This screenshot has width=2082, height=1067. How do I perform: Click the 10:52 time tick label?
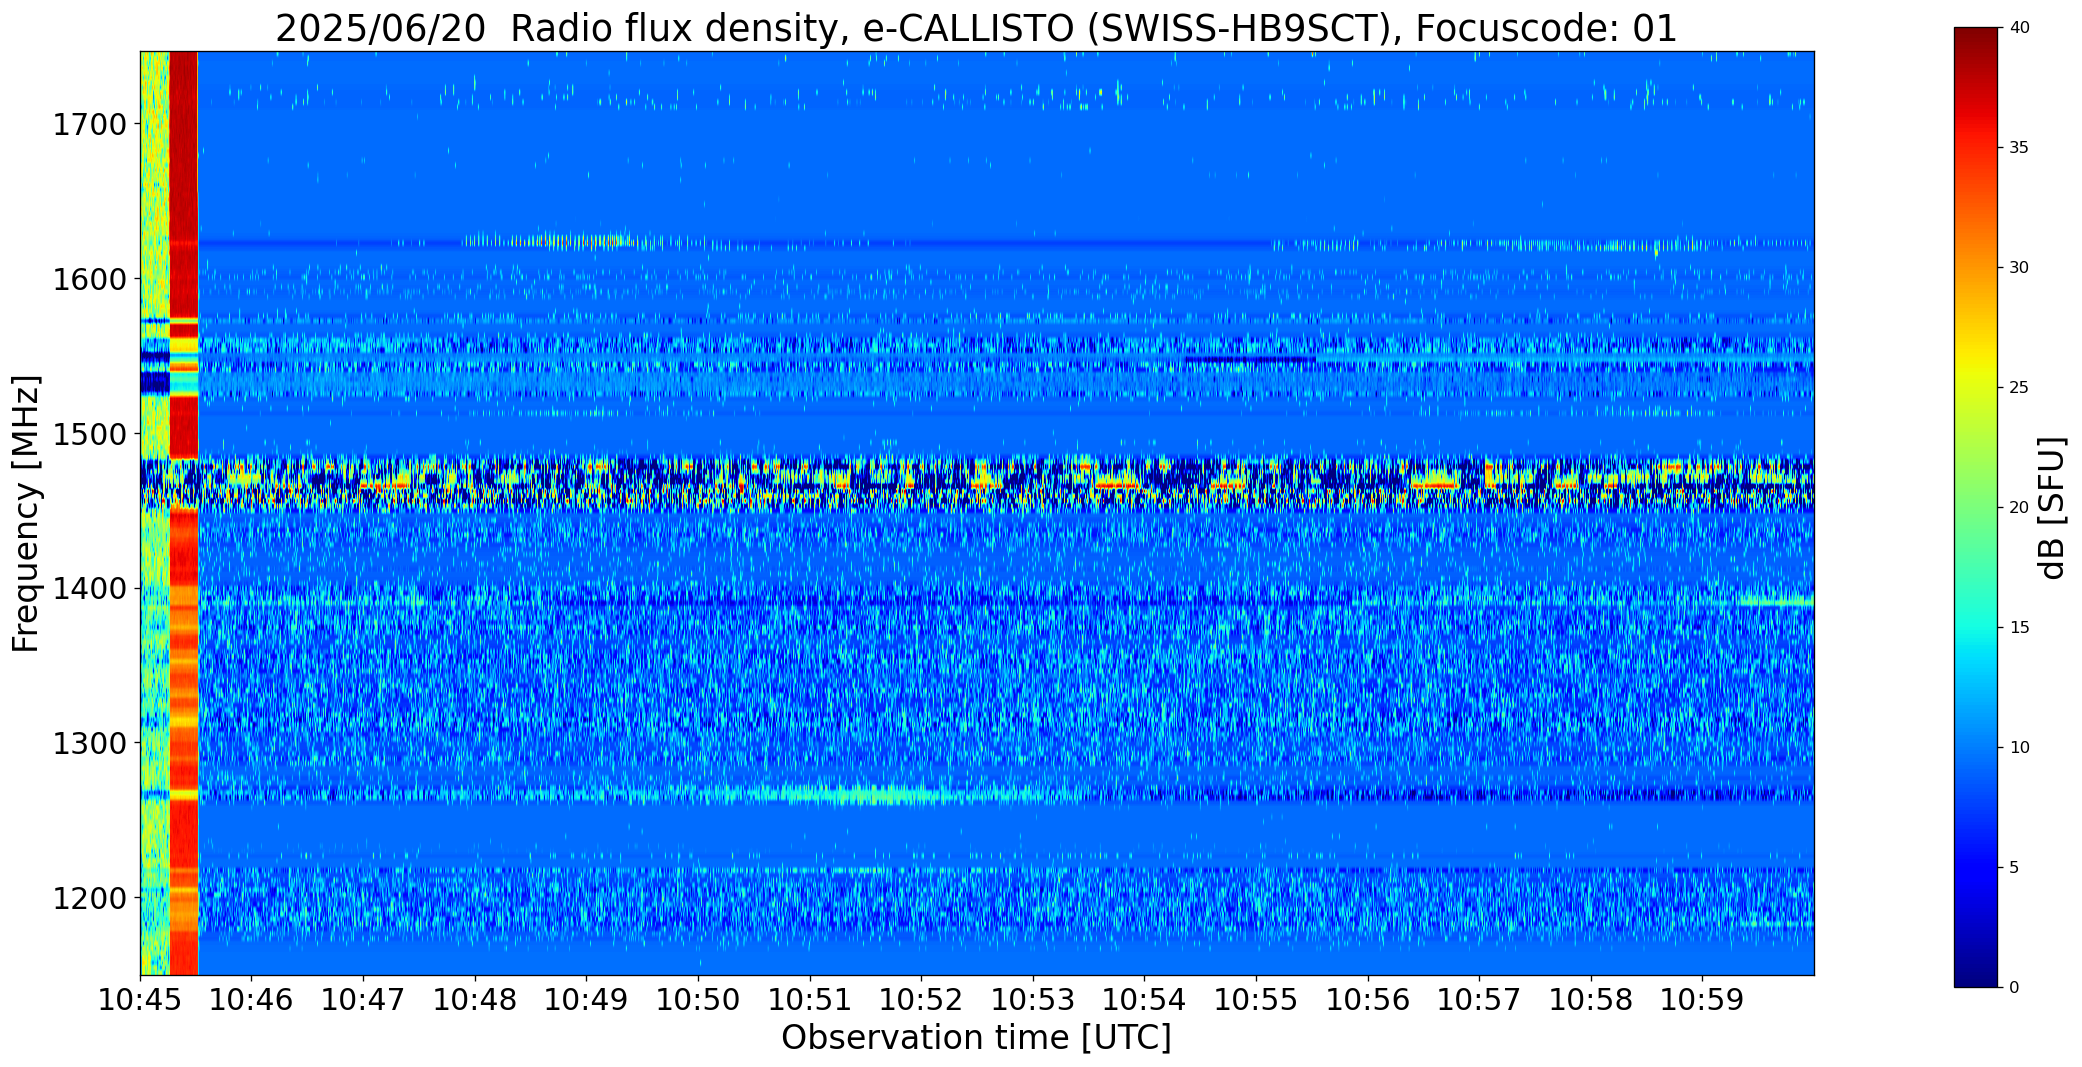(921, 999)
